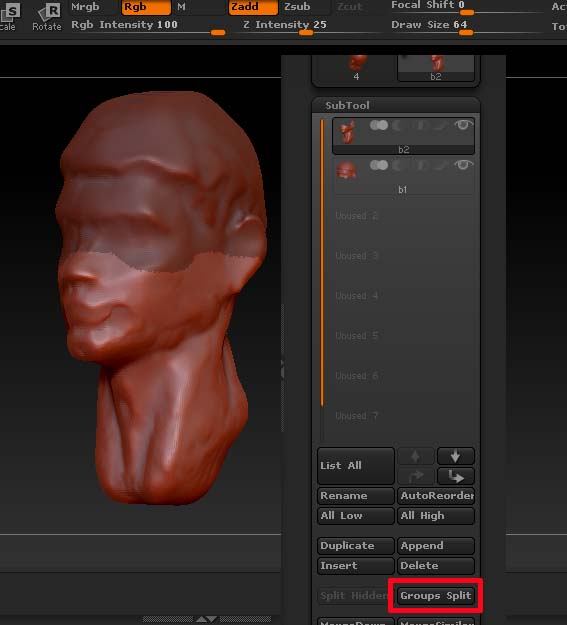567x625 pixels.
Task: Click the Groups Split button
Action: (436, 596)
